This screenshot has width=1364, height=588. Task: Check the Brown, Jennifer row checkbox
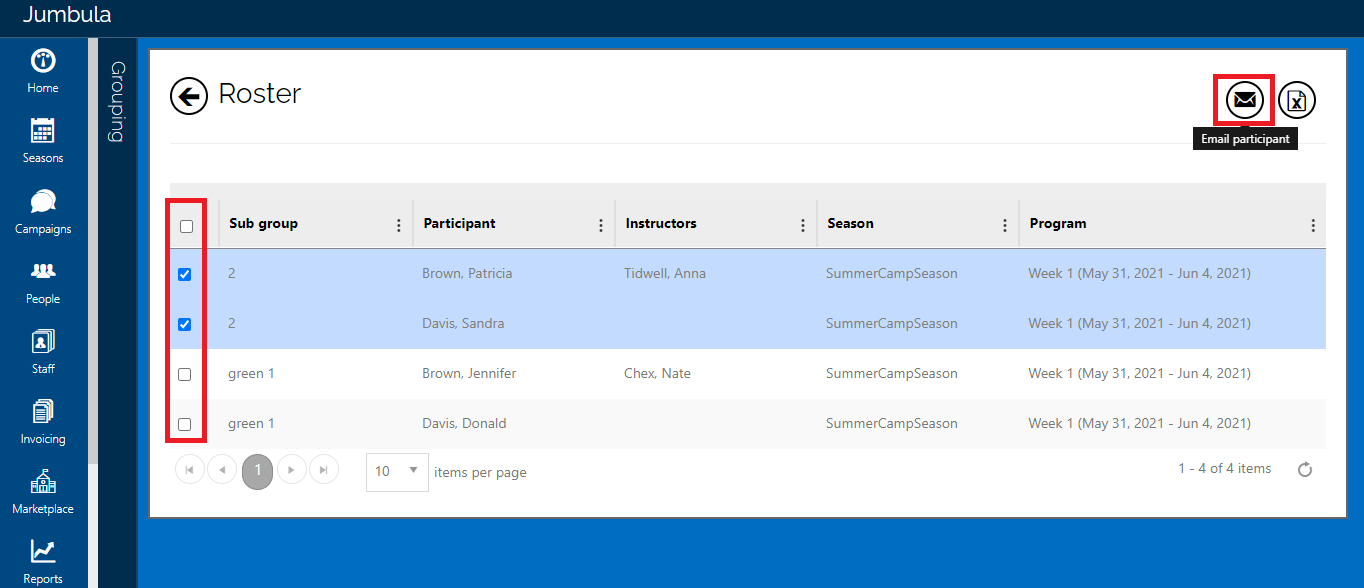tap(184, 374)
